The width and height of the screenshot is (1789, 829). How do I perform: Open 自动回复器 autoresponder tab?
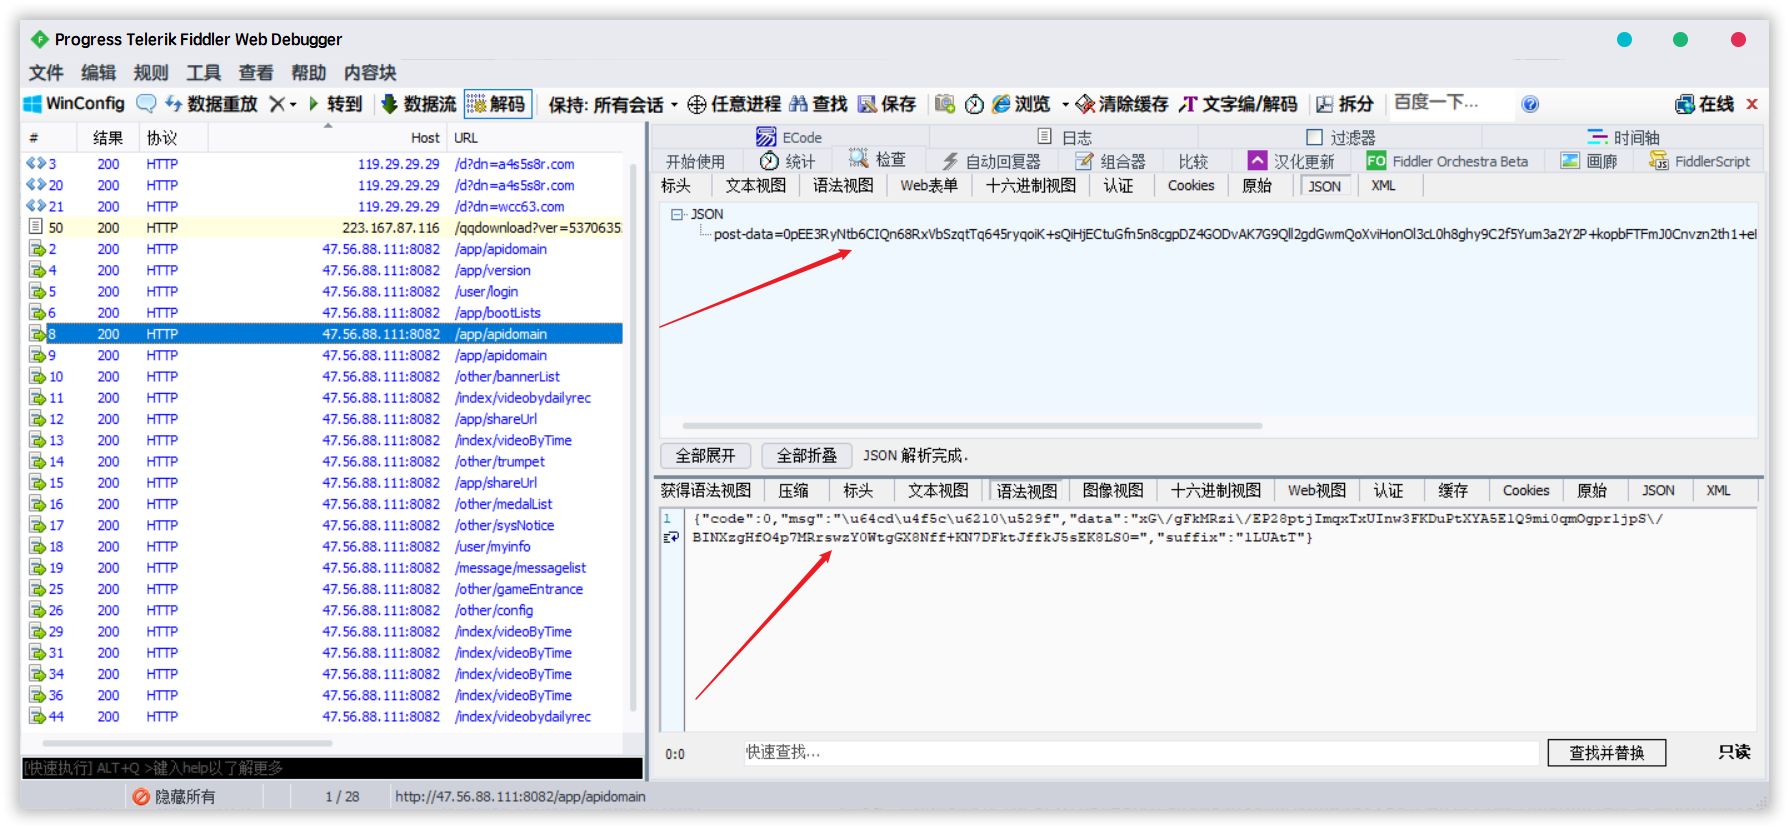click(x=991, y=161)
